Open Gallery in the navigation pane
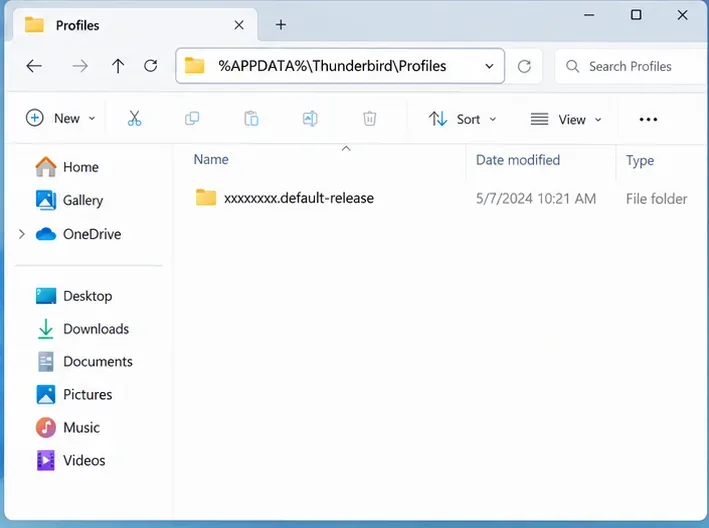The image size is (709, 528). [x=69, y=200]
